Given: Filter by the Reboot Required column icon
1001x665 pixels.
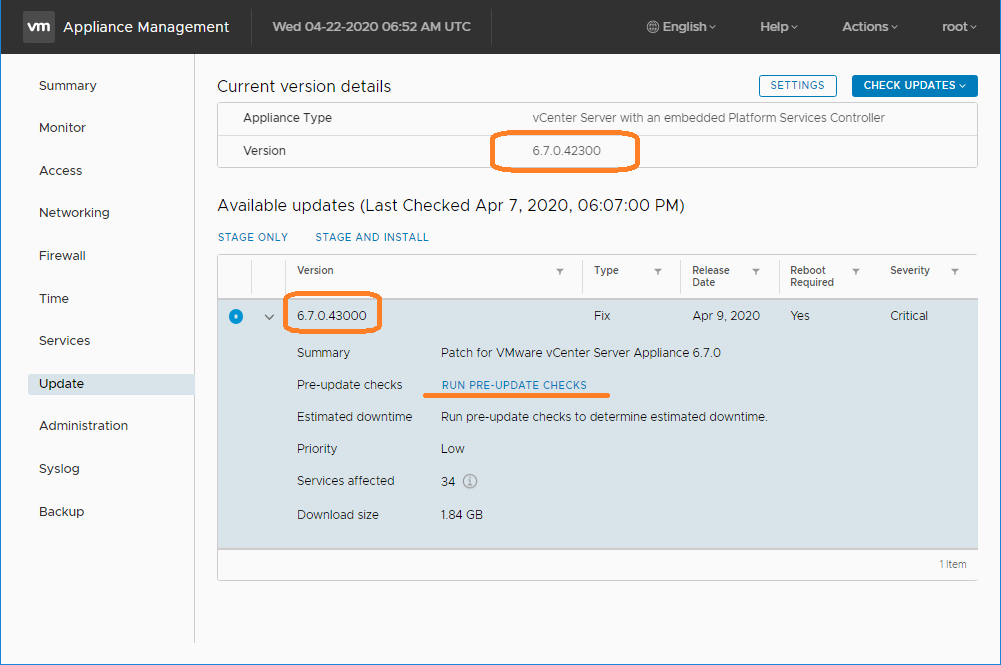Looking at the screenshot, I should coord(856,271).
